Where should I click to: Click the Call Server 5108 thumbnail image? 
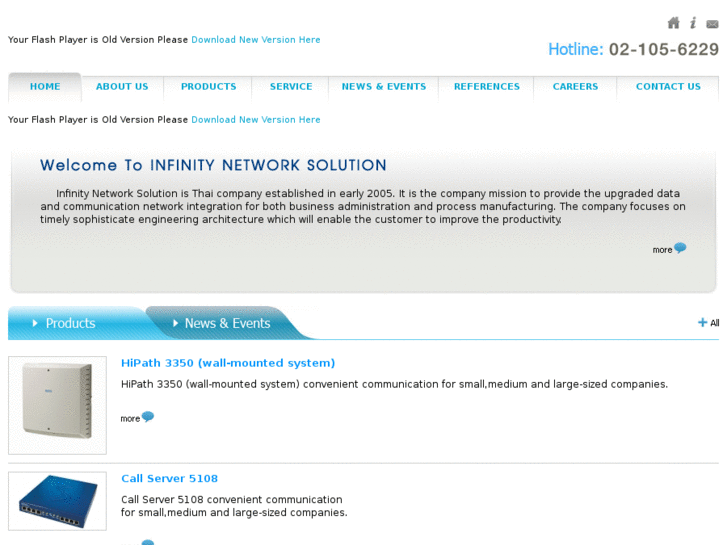(57, 501)
